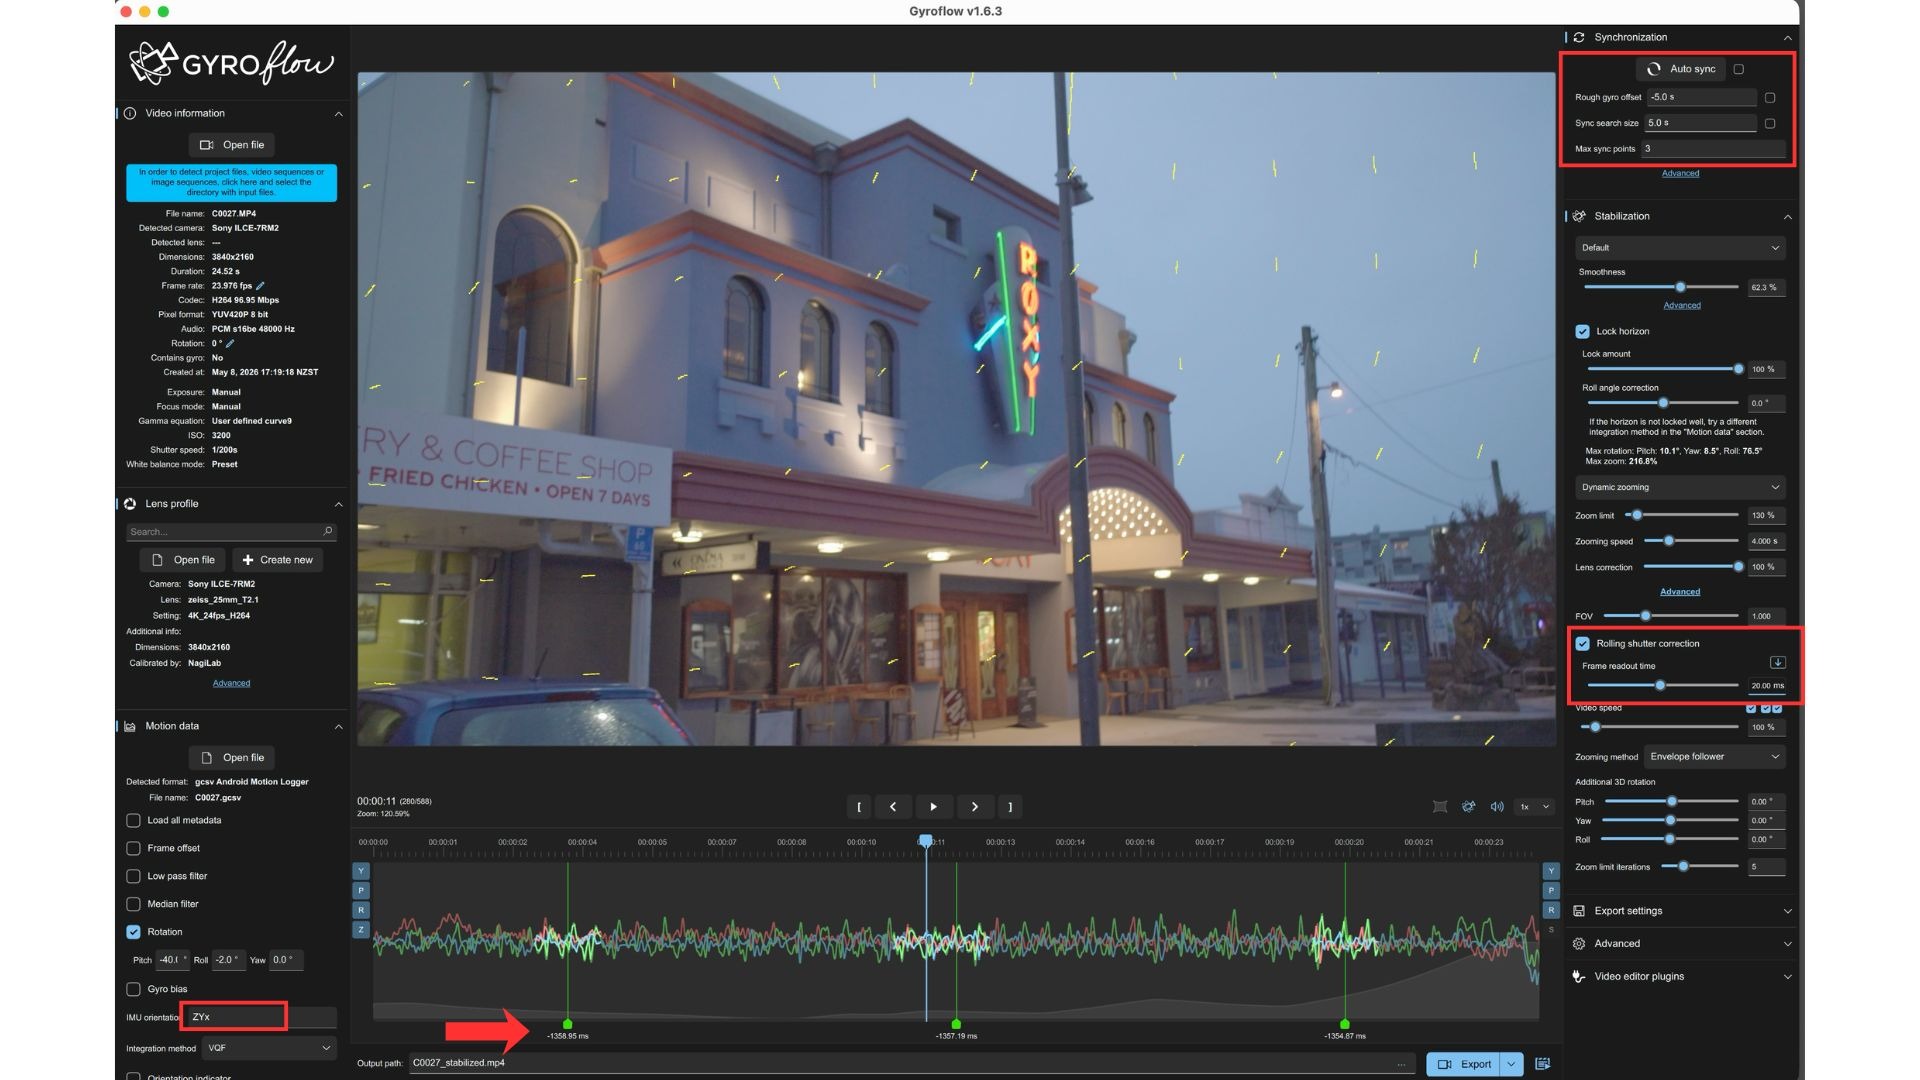Image resolution: width=1920 pixels, height=1080 pixels.
Task: Toggle the stabilization preview icon below the video
Action: 1468,807
